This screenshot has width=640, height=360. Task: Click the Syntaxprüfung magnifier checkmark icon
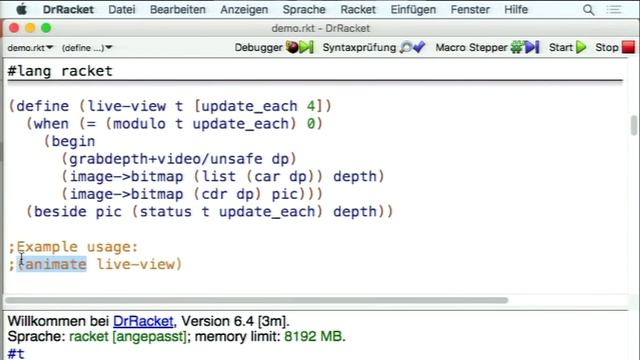pos(412,47)
